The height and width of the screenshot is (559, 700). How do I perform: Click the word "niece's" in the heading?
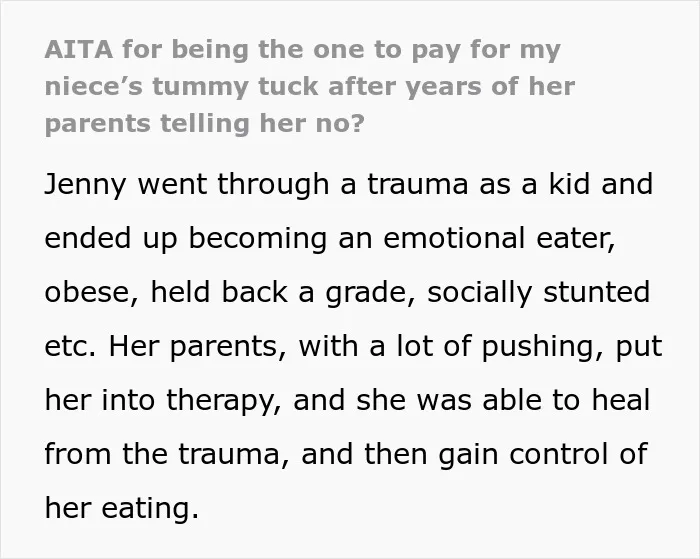click(94, 87)
